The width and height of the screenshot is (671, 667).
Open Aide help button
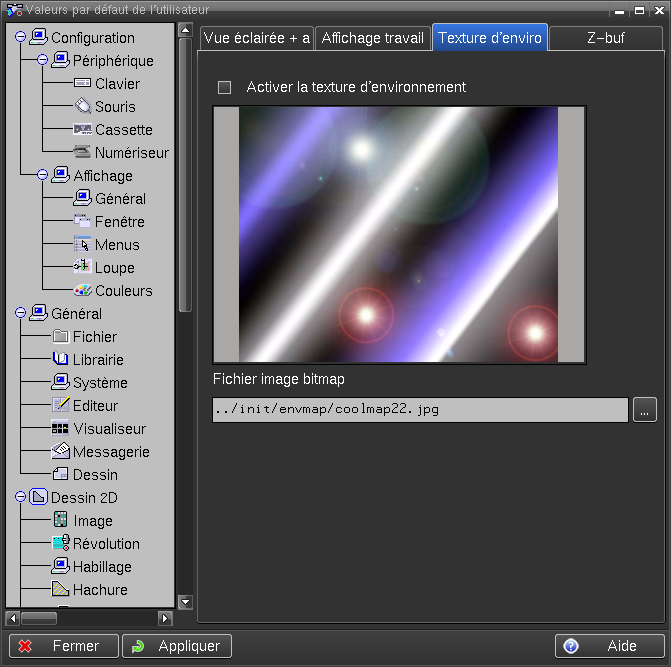tap(610, 646)
